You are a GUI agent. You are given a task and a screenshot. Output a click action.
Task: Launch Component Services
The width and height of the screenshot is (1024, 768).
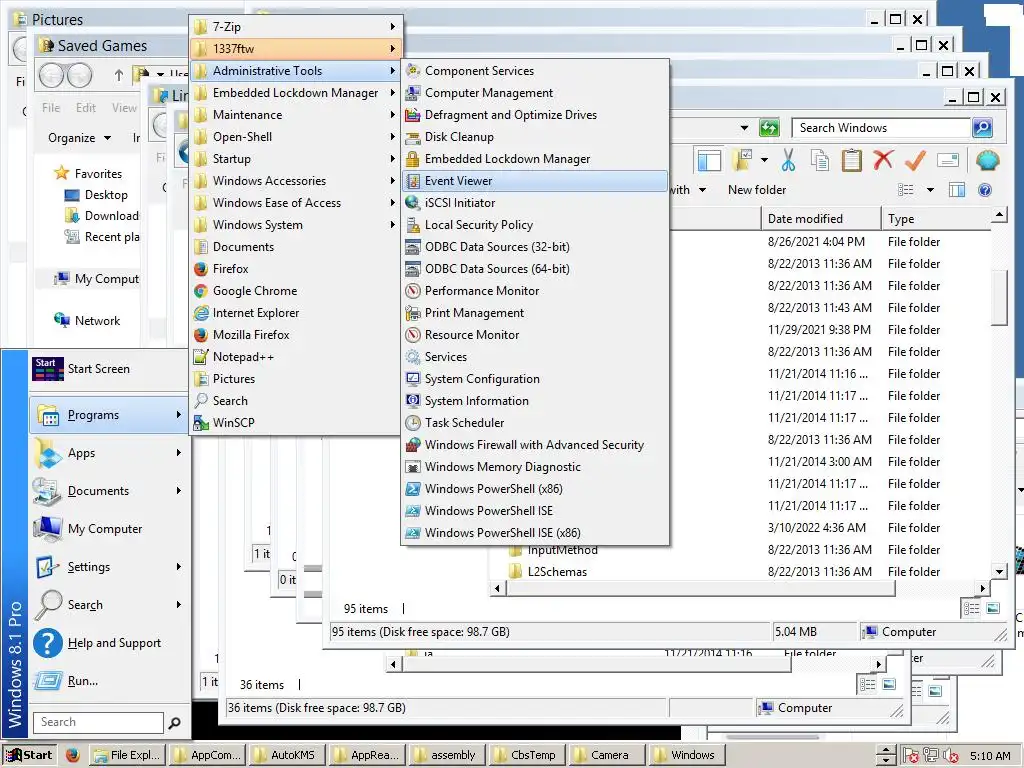pos(535,71)
